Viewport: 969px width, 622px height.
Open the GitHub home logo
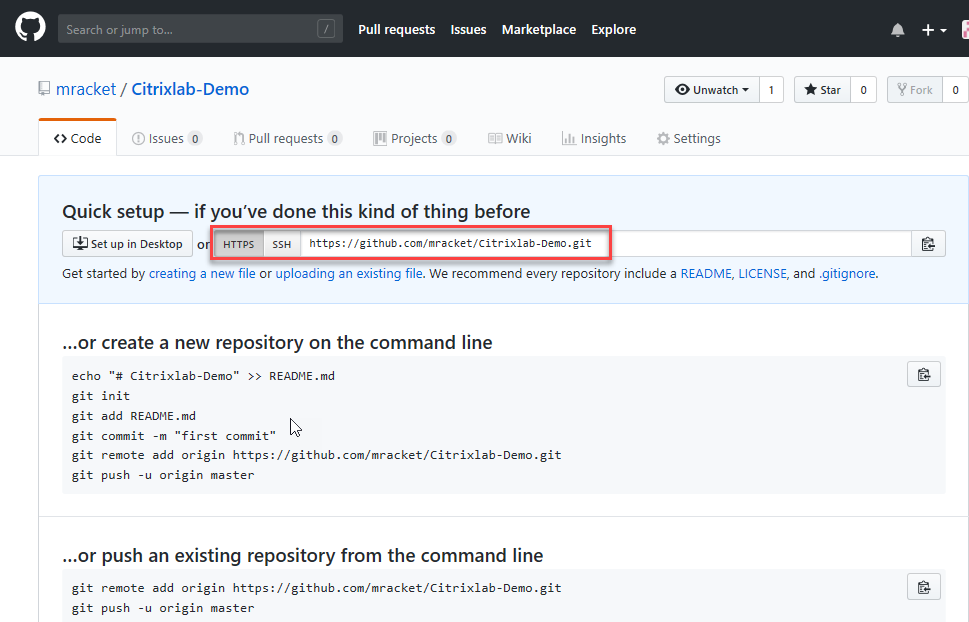tap(30, 28)
